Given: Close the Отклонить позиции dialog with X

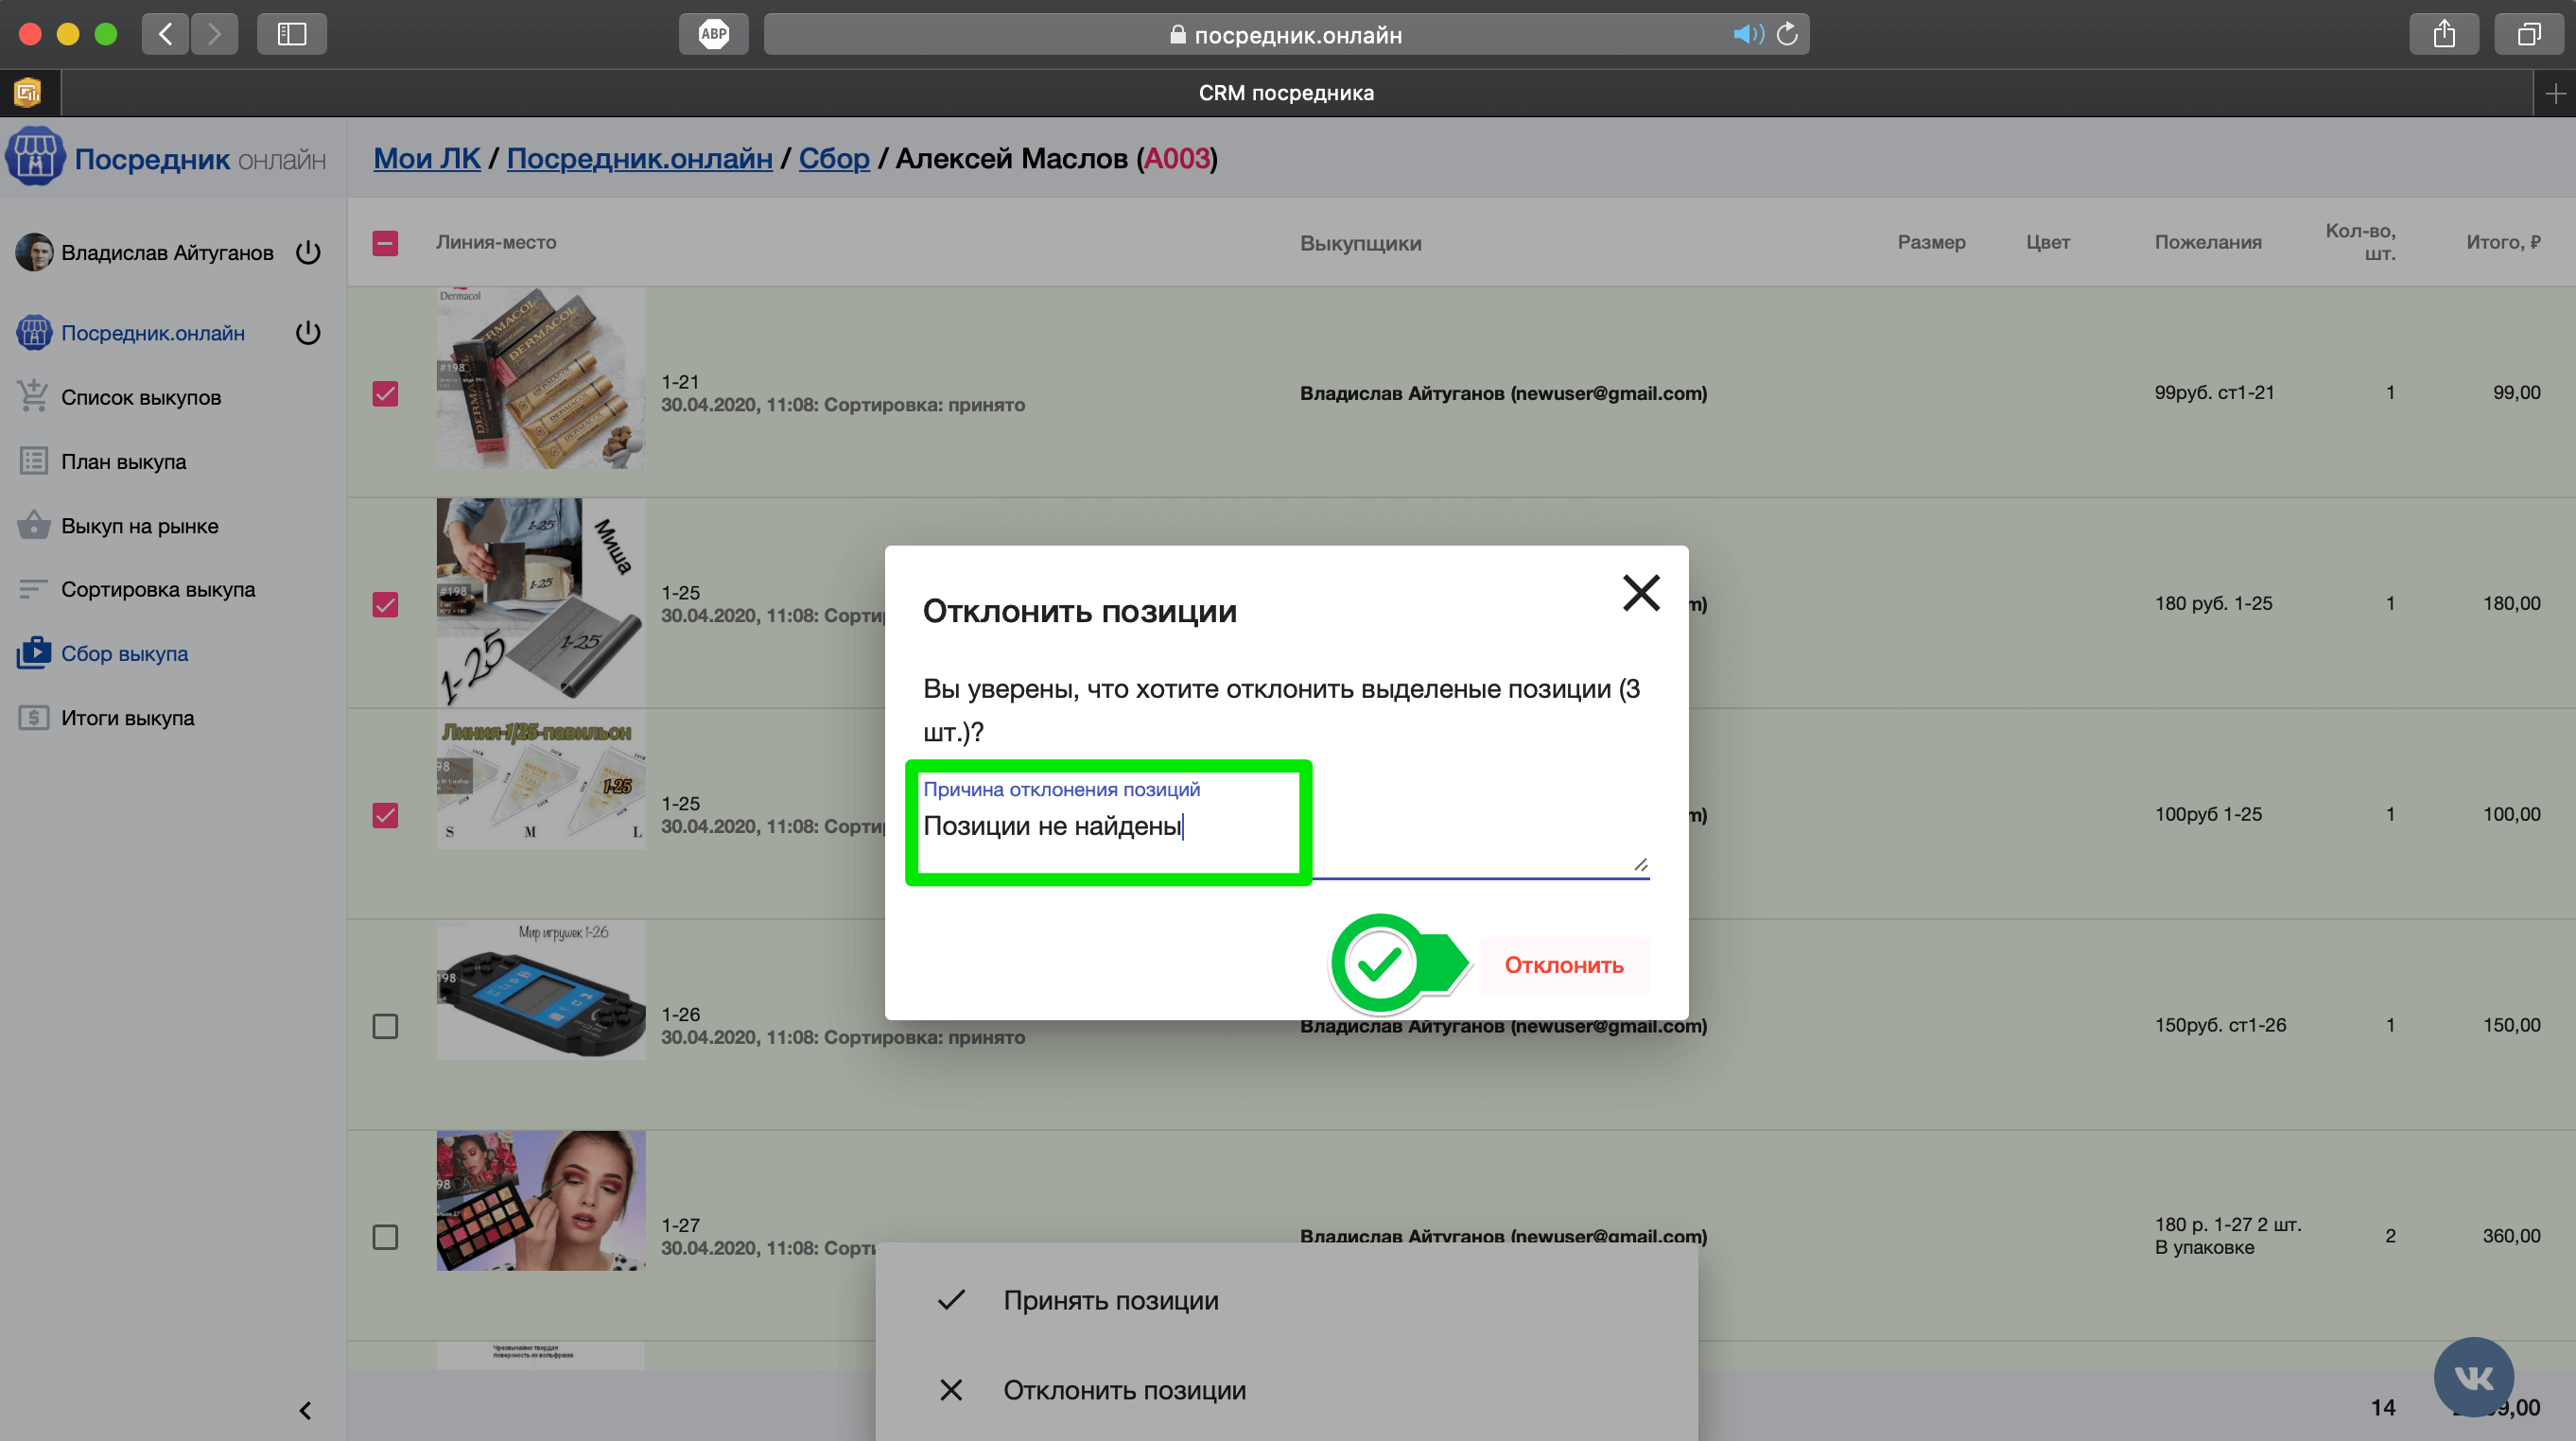Looking at the screenshot, I should point(1640,592).
